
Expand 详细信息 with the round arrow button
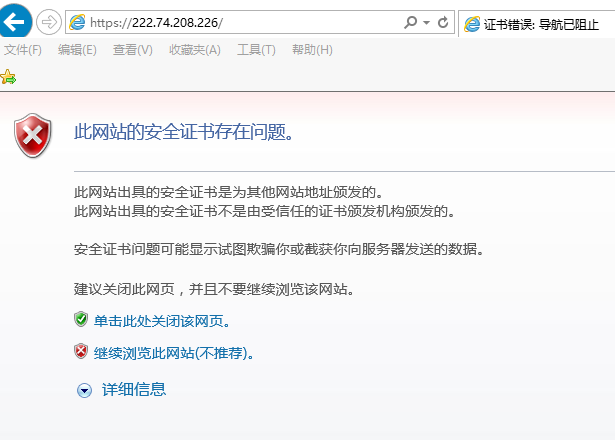pos(84,391)
